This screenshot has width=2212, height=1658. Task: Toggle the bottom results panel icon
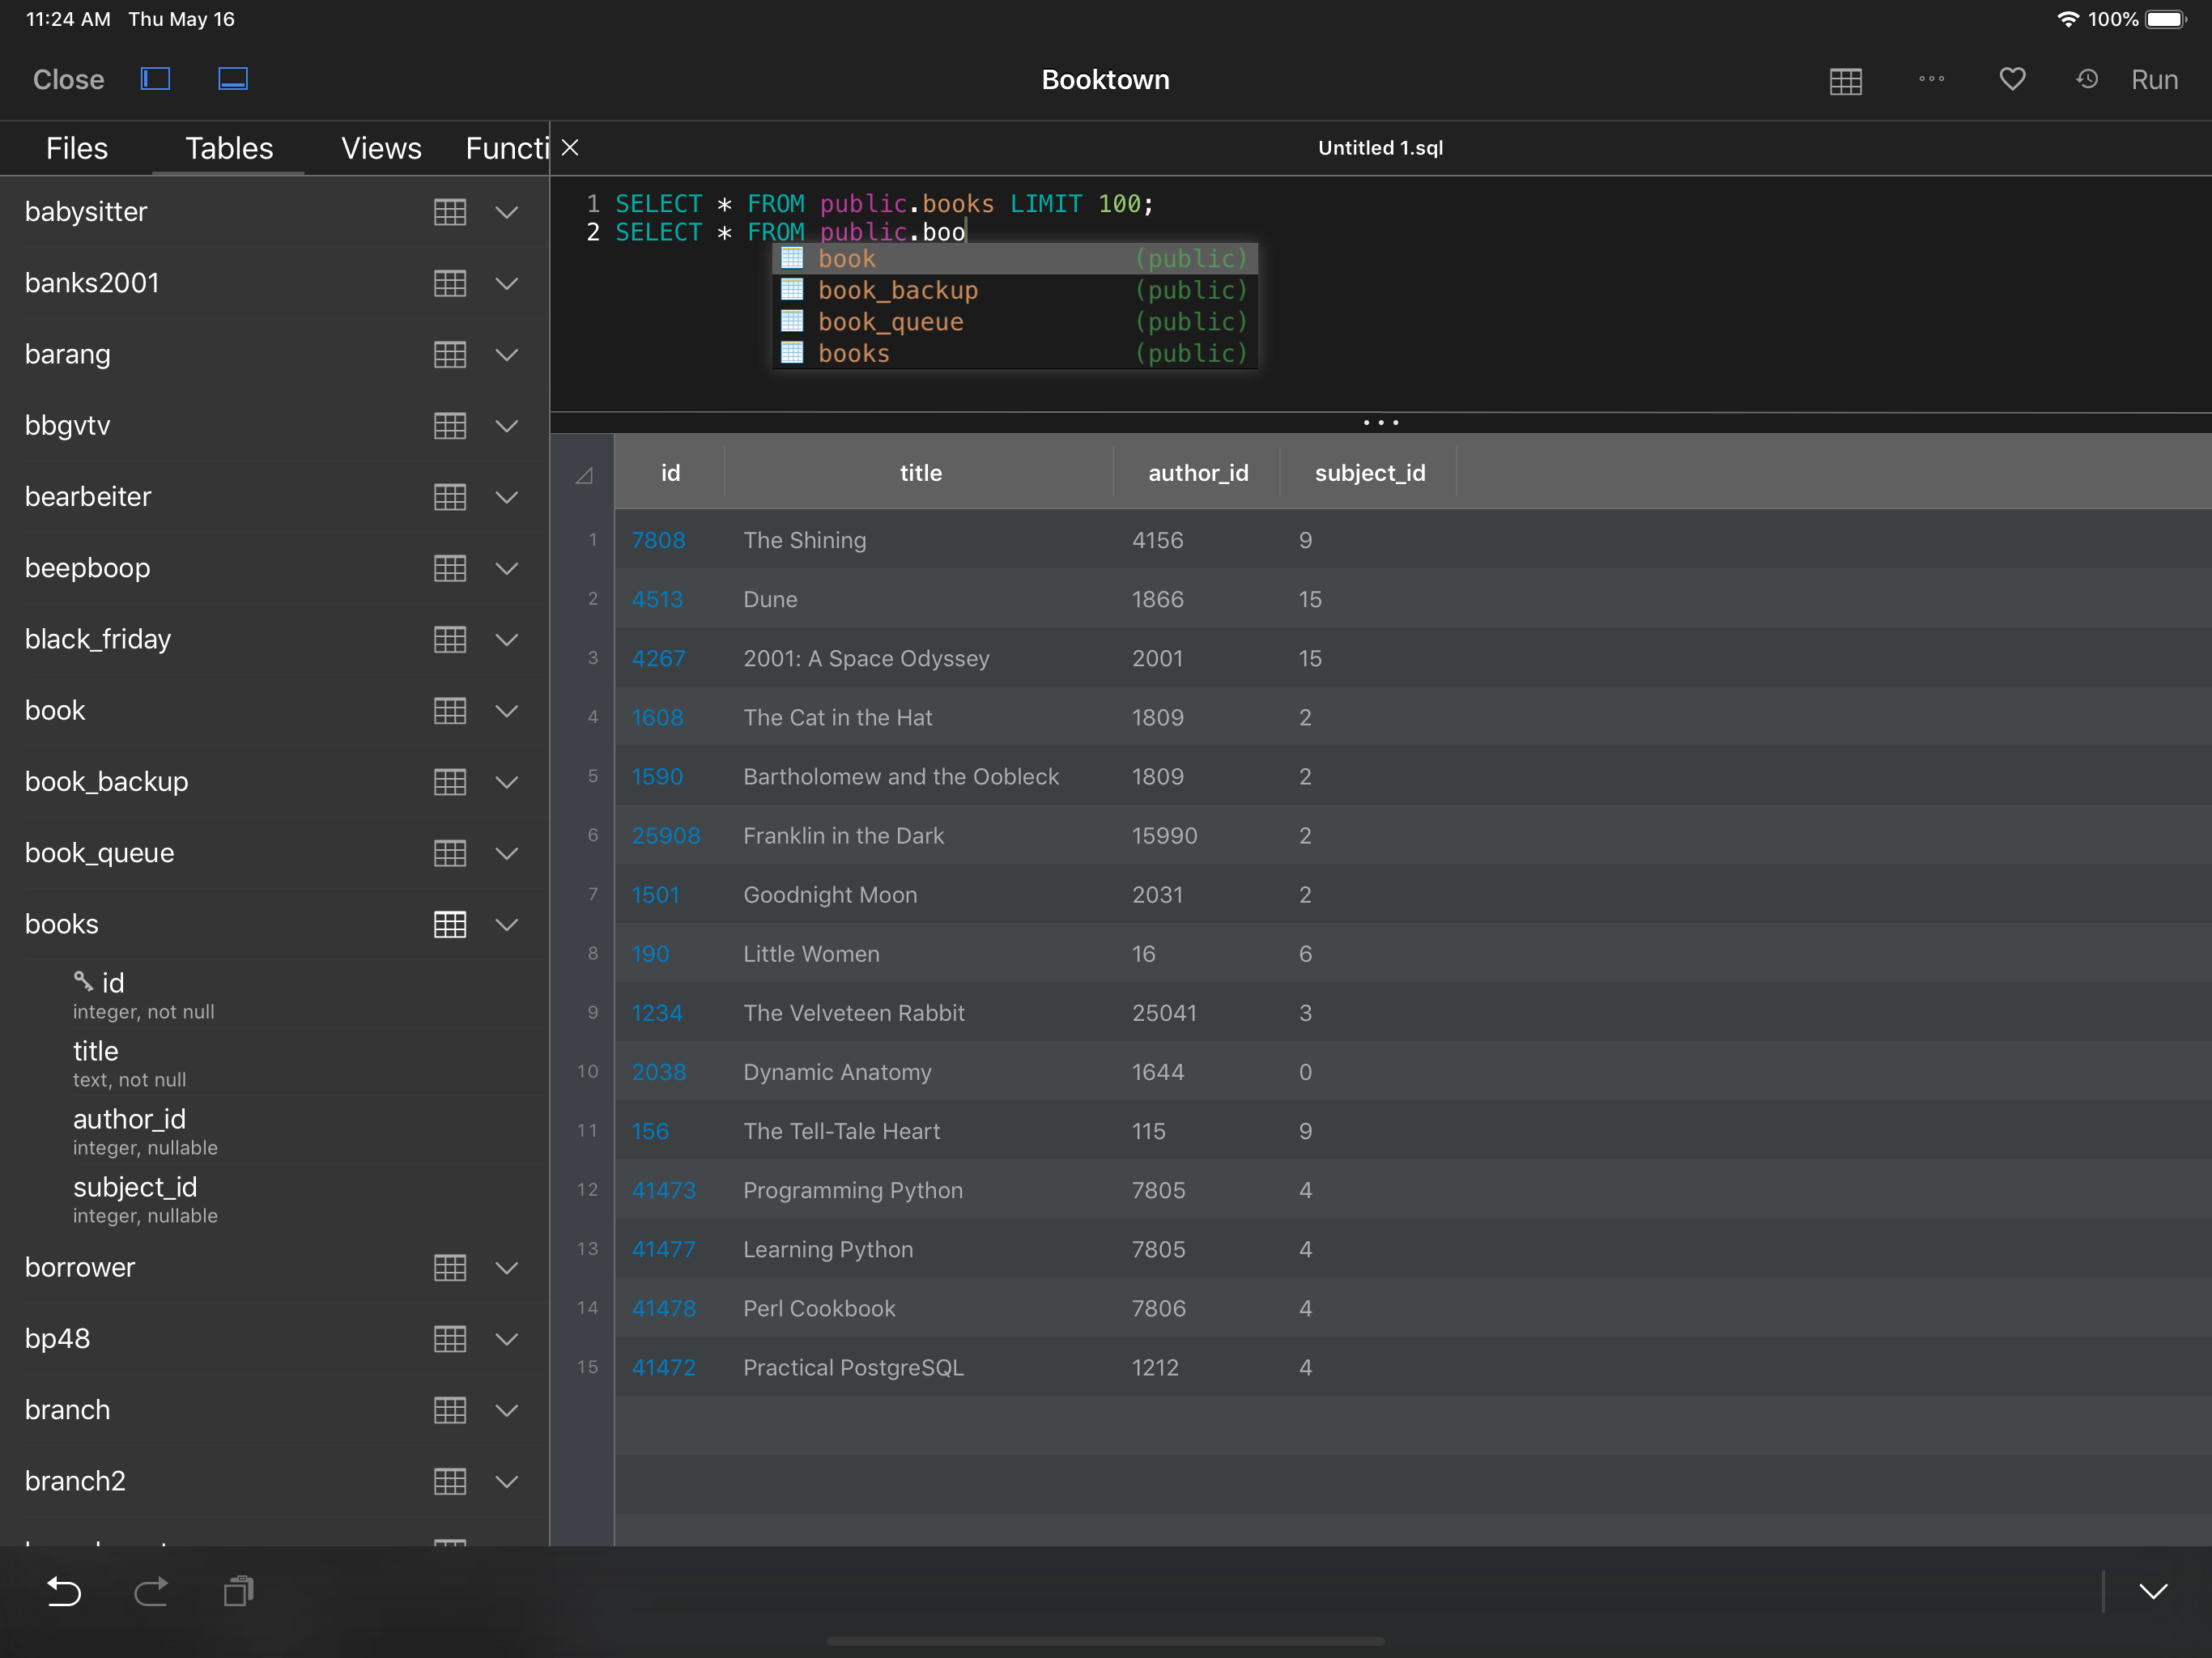point(233,79)
